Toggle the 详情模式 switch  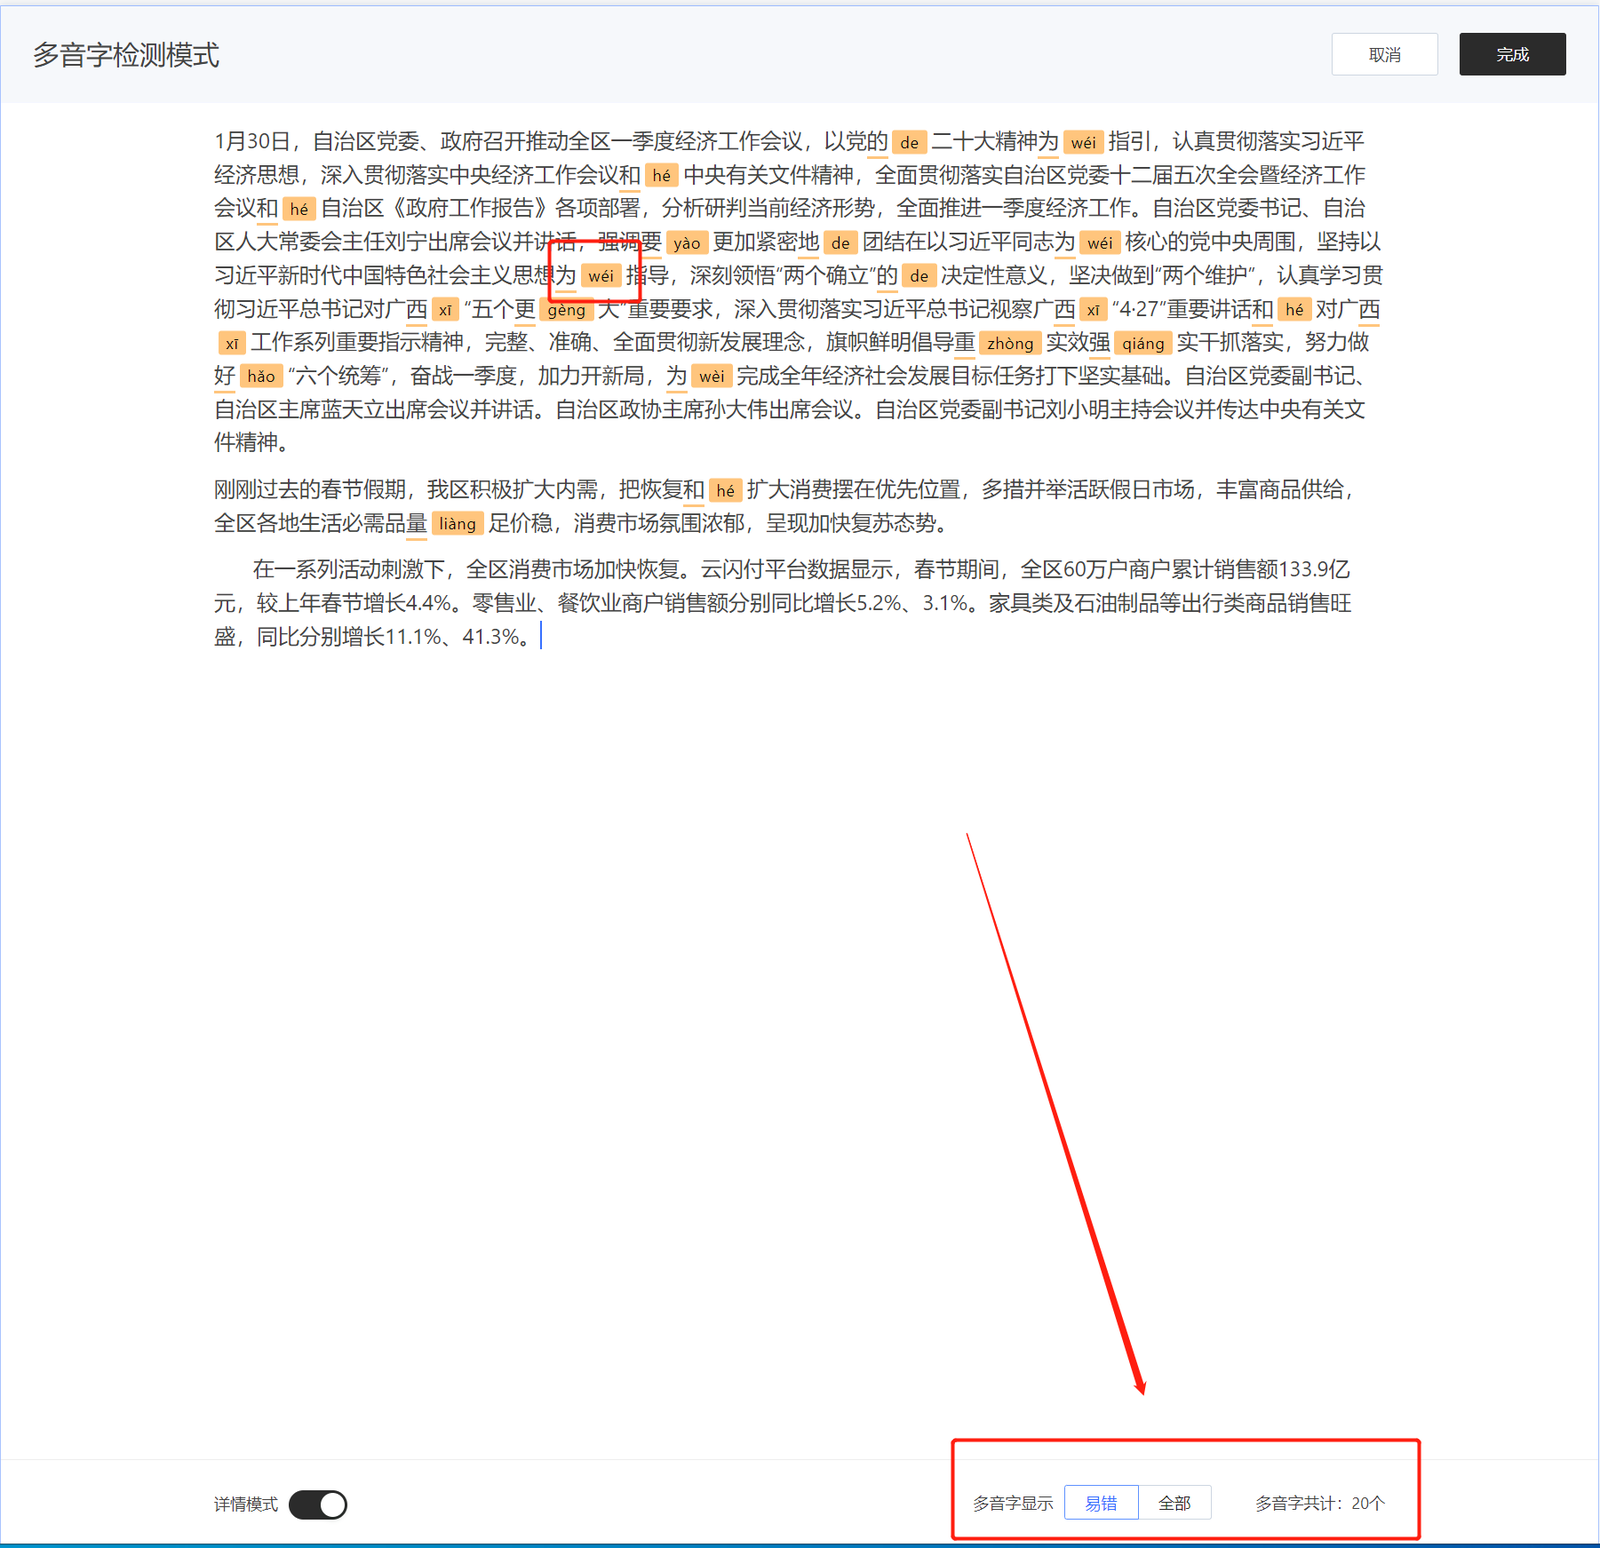pyautogui.click(x=318, y=1504)
